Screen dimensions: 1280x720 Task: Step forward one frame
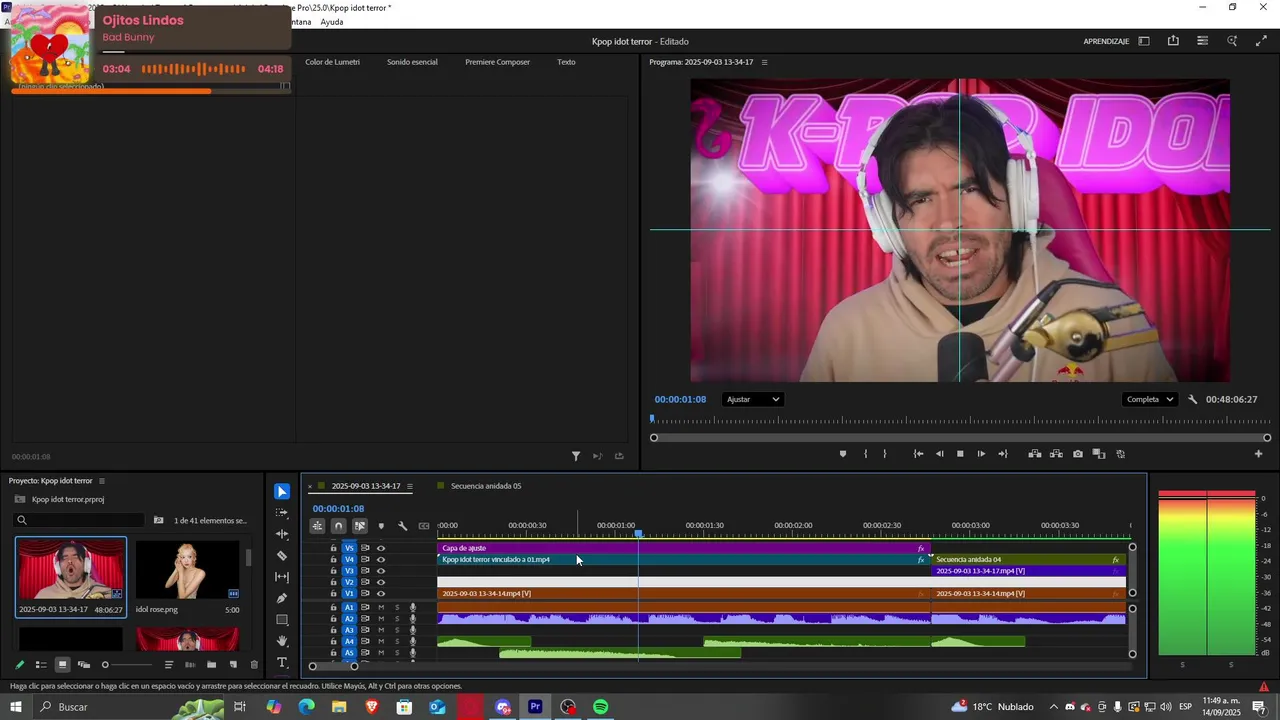click(x=981, y=454)
